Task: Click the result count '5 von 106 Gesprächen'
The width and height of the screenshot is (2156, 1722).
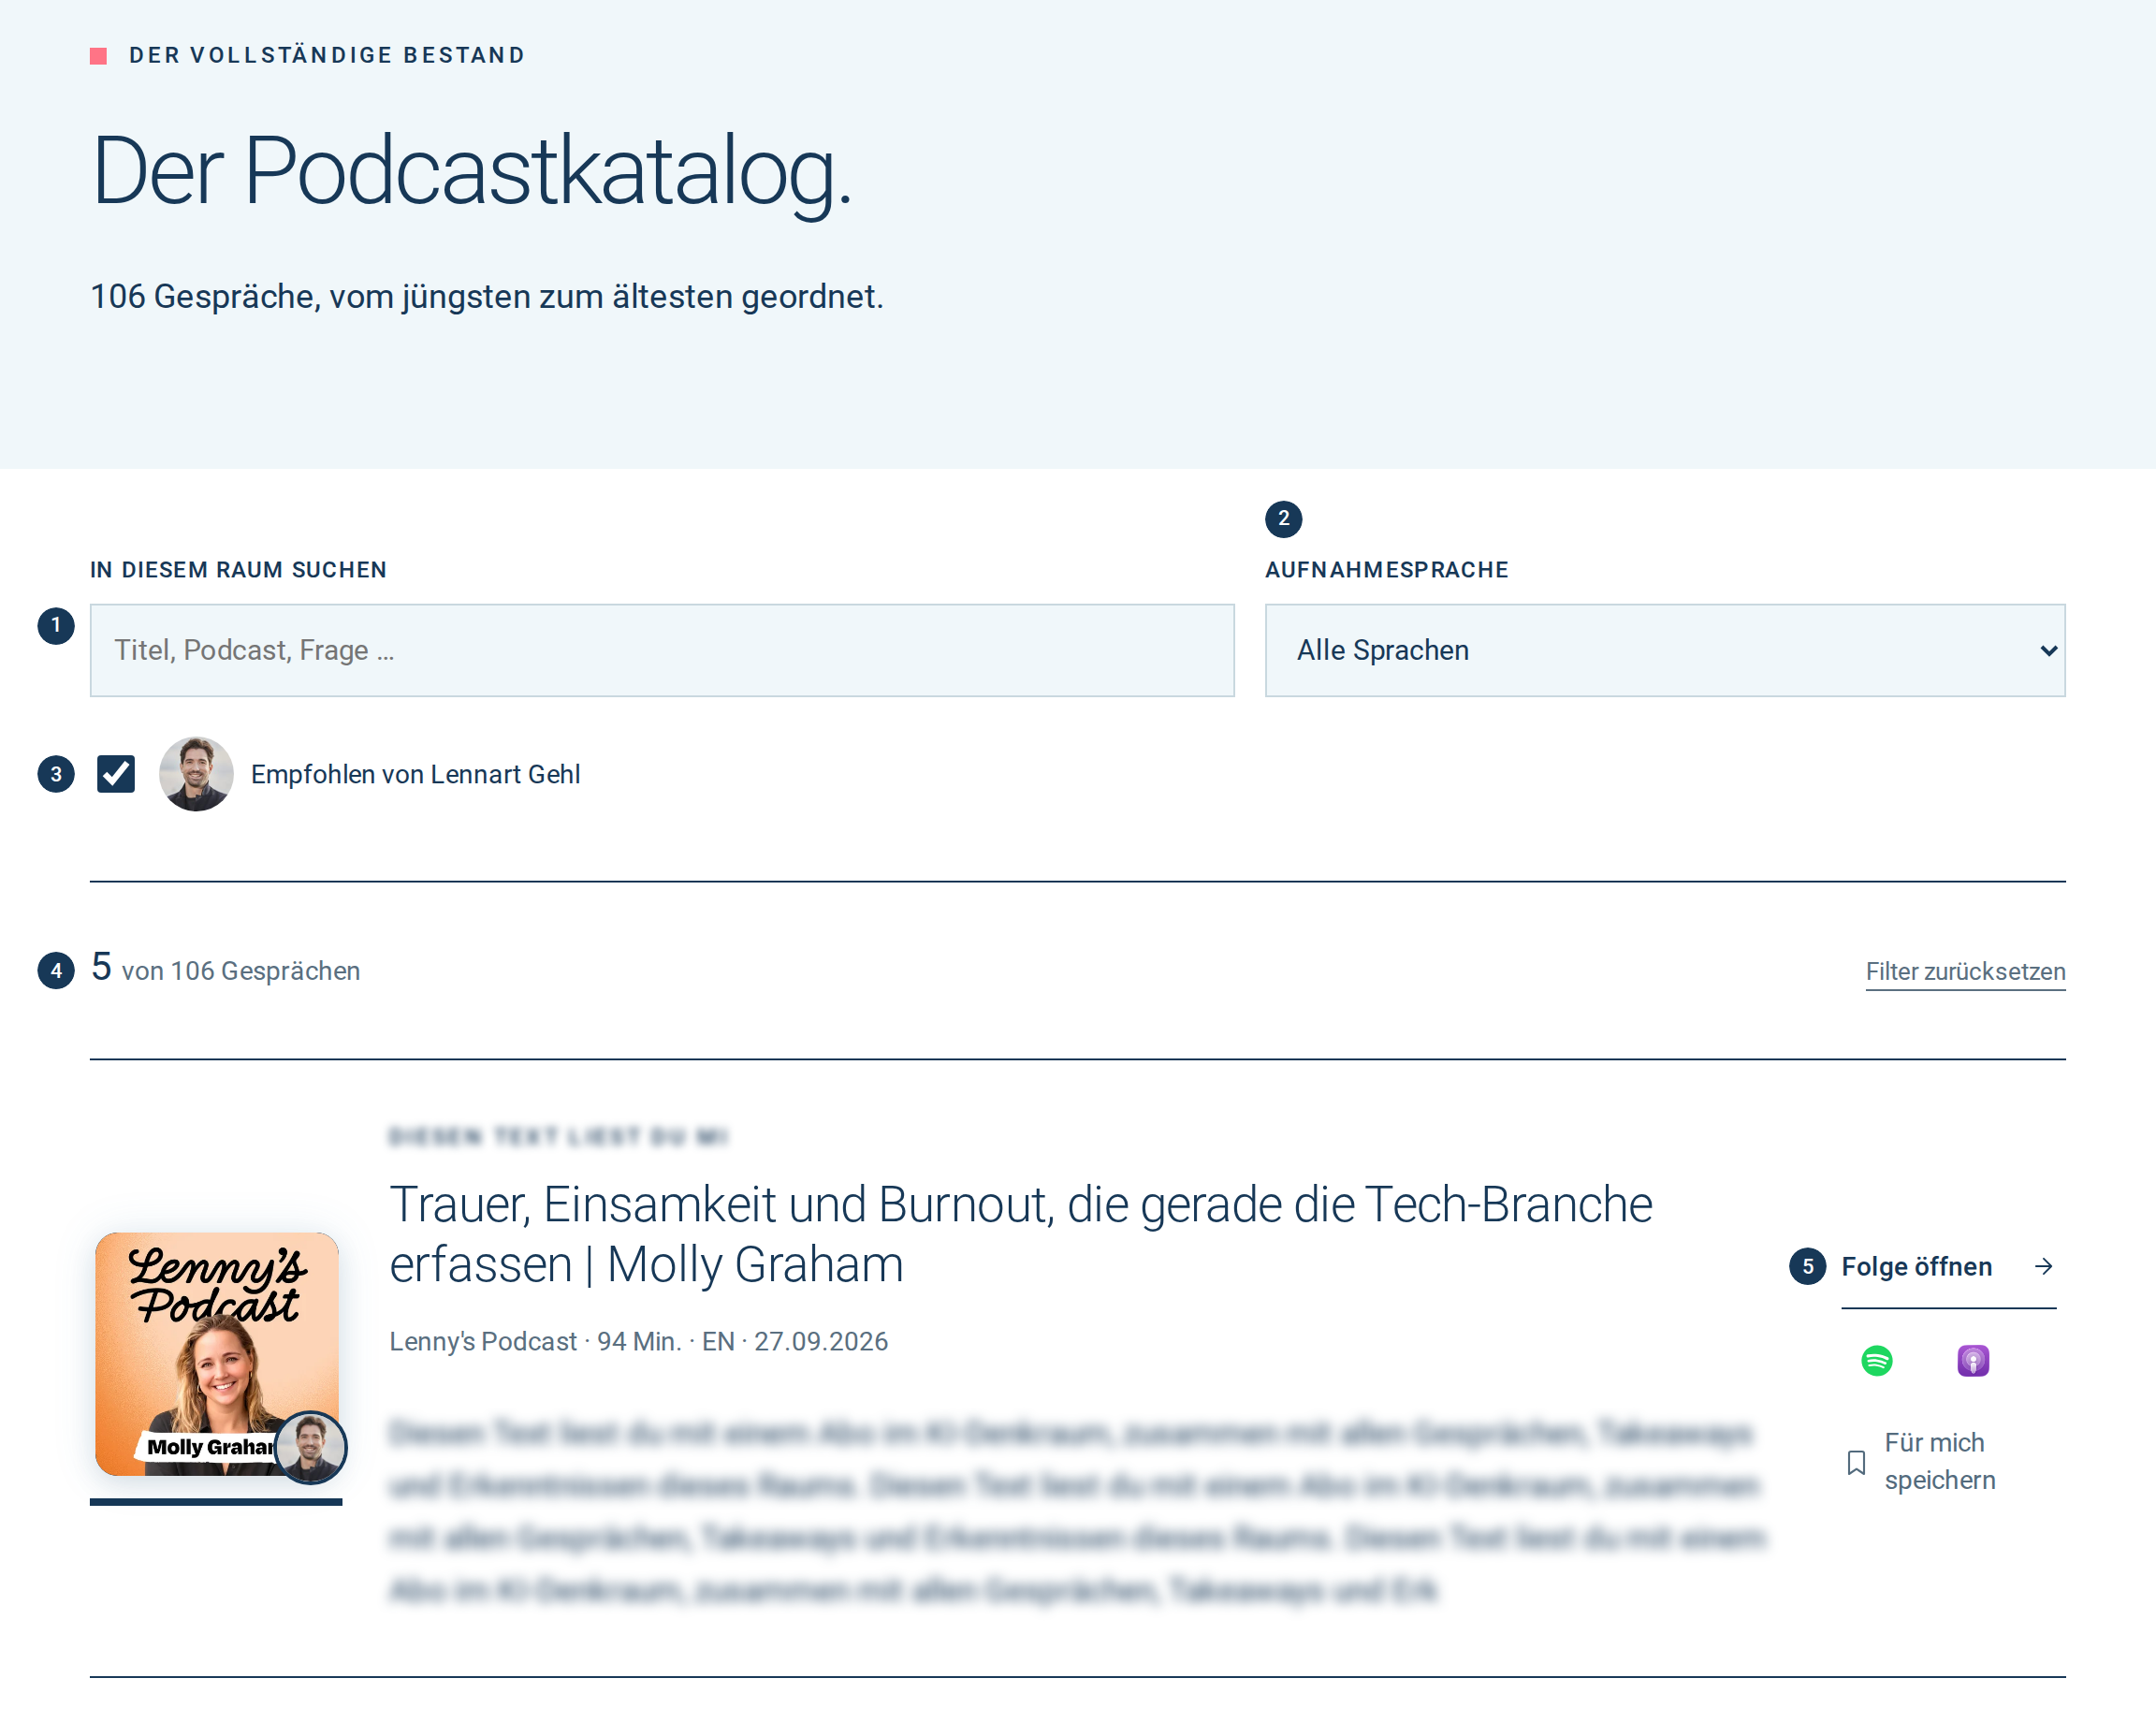Action: pyautogui.click(x=225, y=968)
